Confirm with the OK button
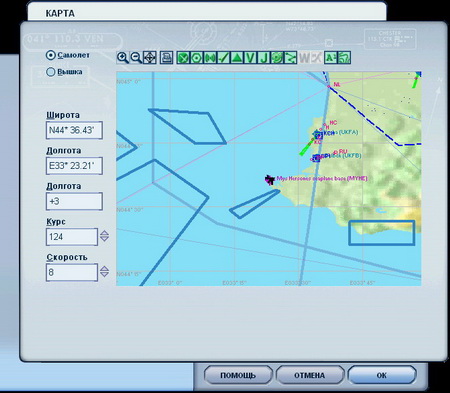450x393 pixels. click(x=382, y=375)
